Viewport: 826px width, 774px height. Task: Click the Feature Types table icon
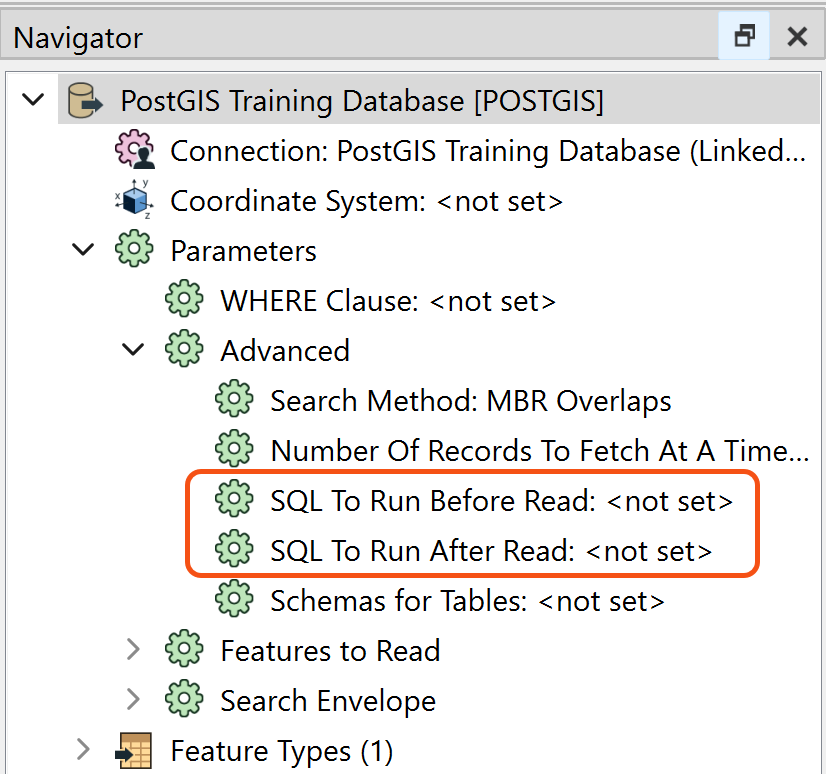(x=134, y=751)
